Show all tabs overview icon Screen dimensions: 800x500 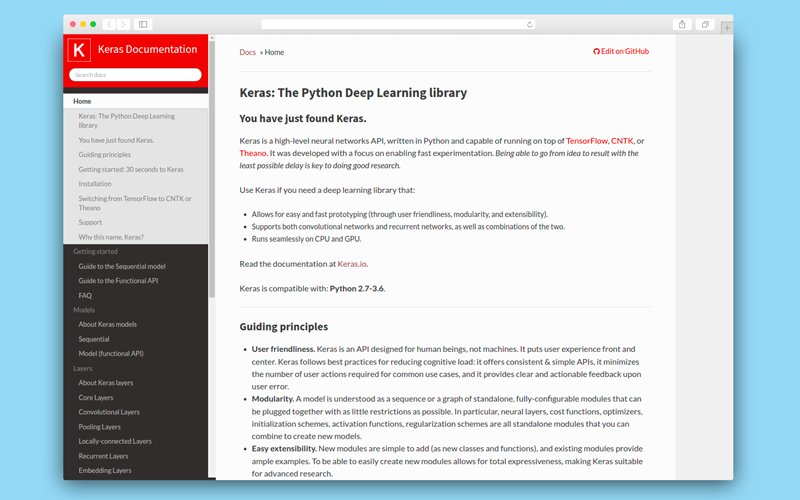(705, 24)
